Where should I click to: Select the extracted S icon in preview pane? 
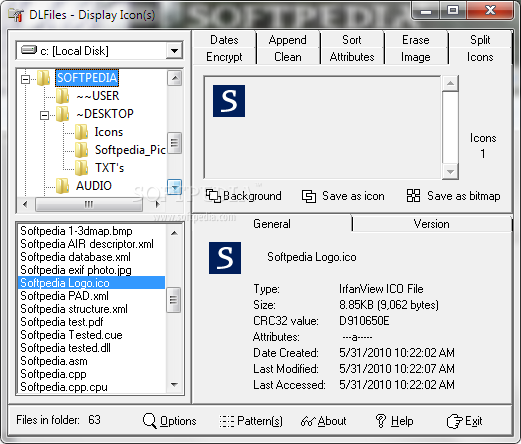pos(229,101)
